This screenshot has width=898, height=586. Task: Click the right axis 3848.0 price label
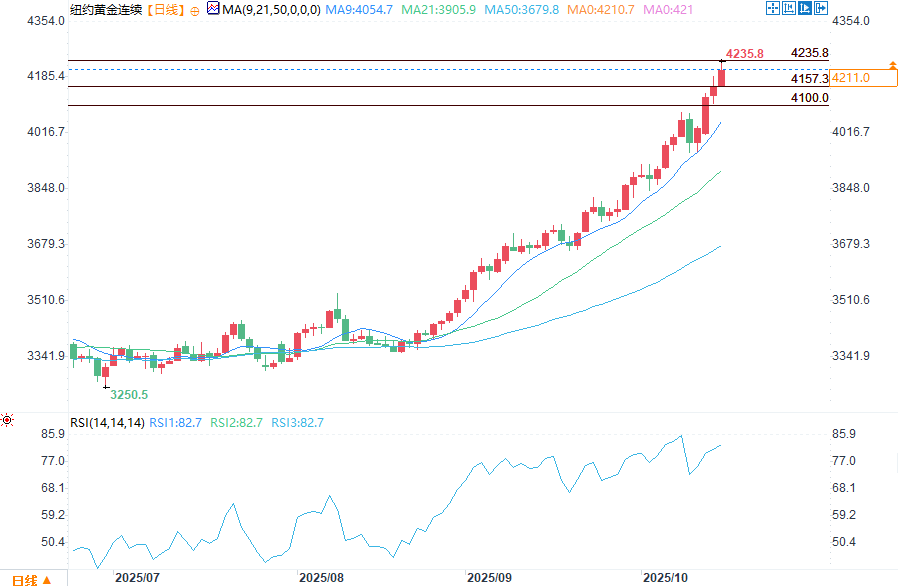coord(850,188)
